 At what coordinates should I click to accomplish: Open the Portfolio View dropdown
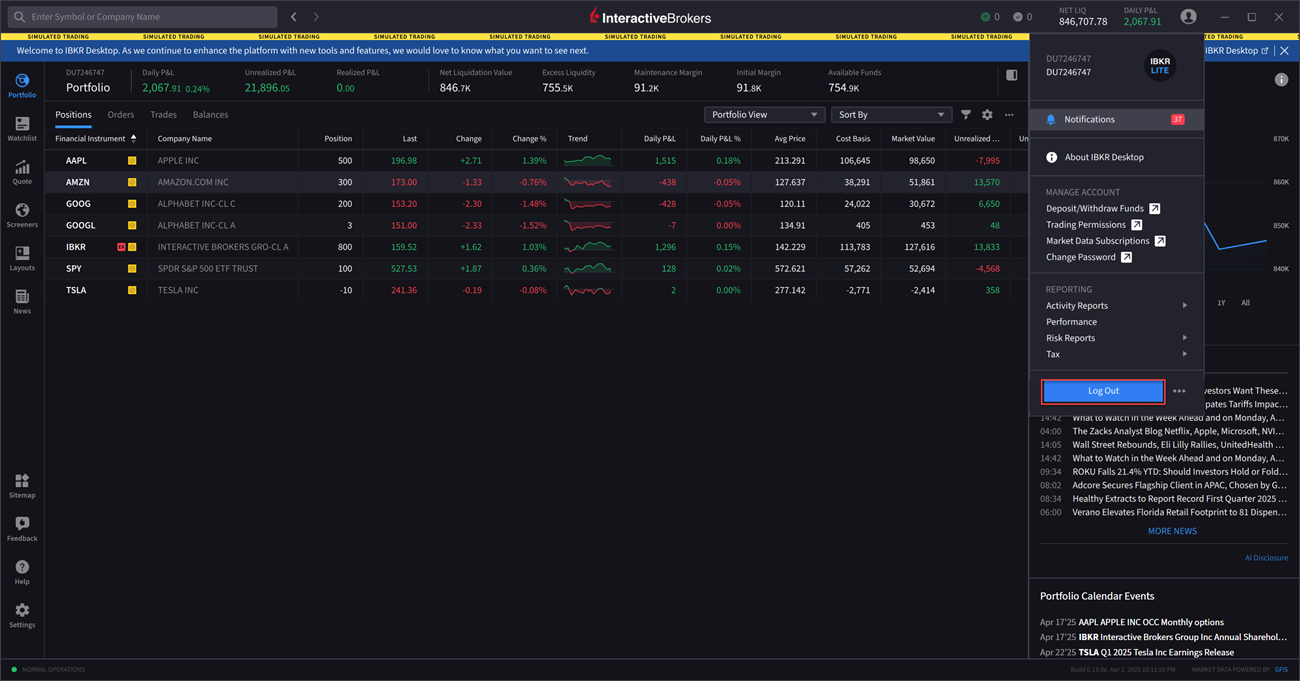point(764,115)
